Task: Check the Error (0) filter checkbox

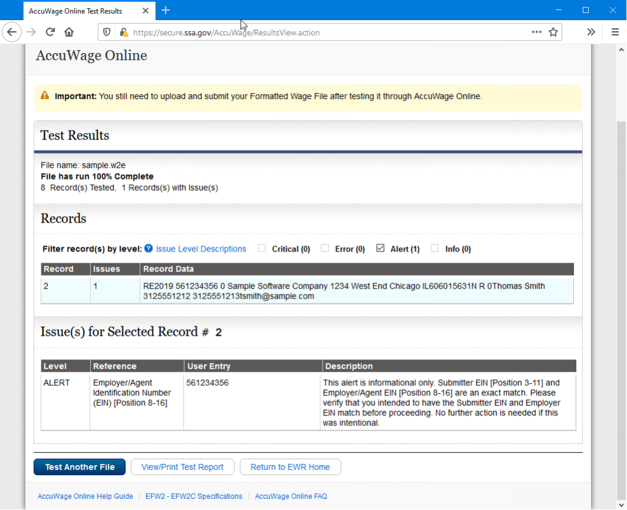Action: [x=325, y=248]
